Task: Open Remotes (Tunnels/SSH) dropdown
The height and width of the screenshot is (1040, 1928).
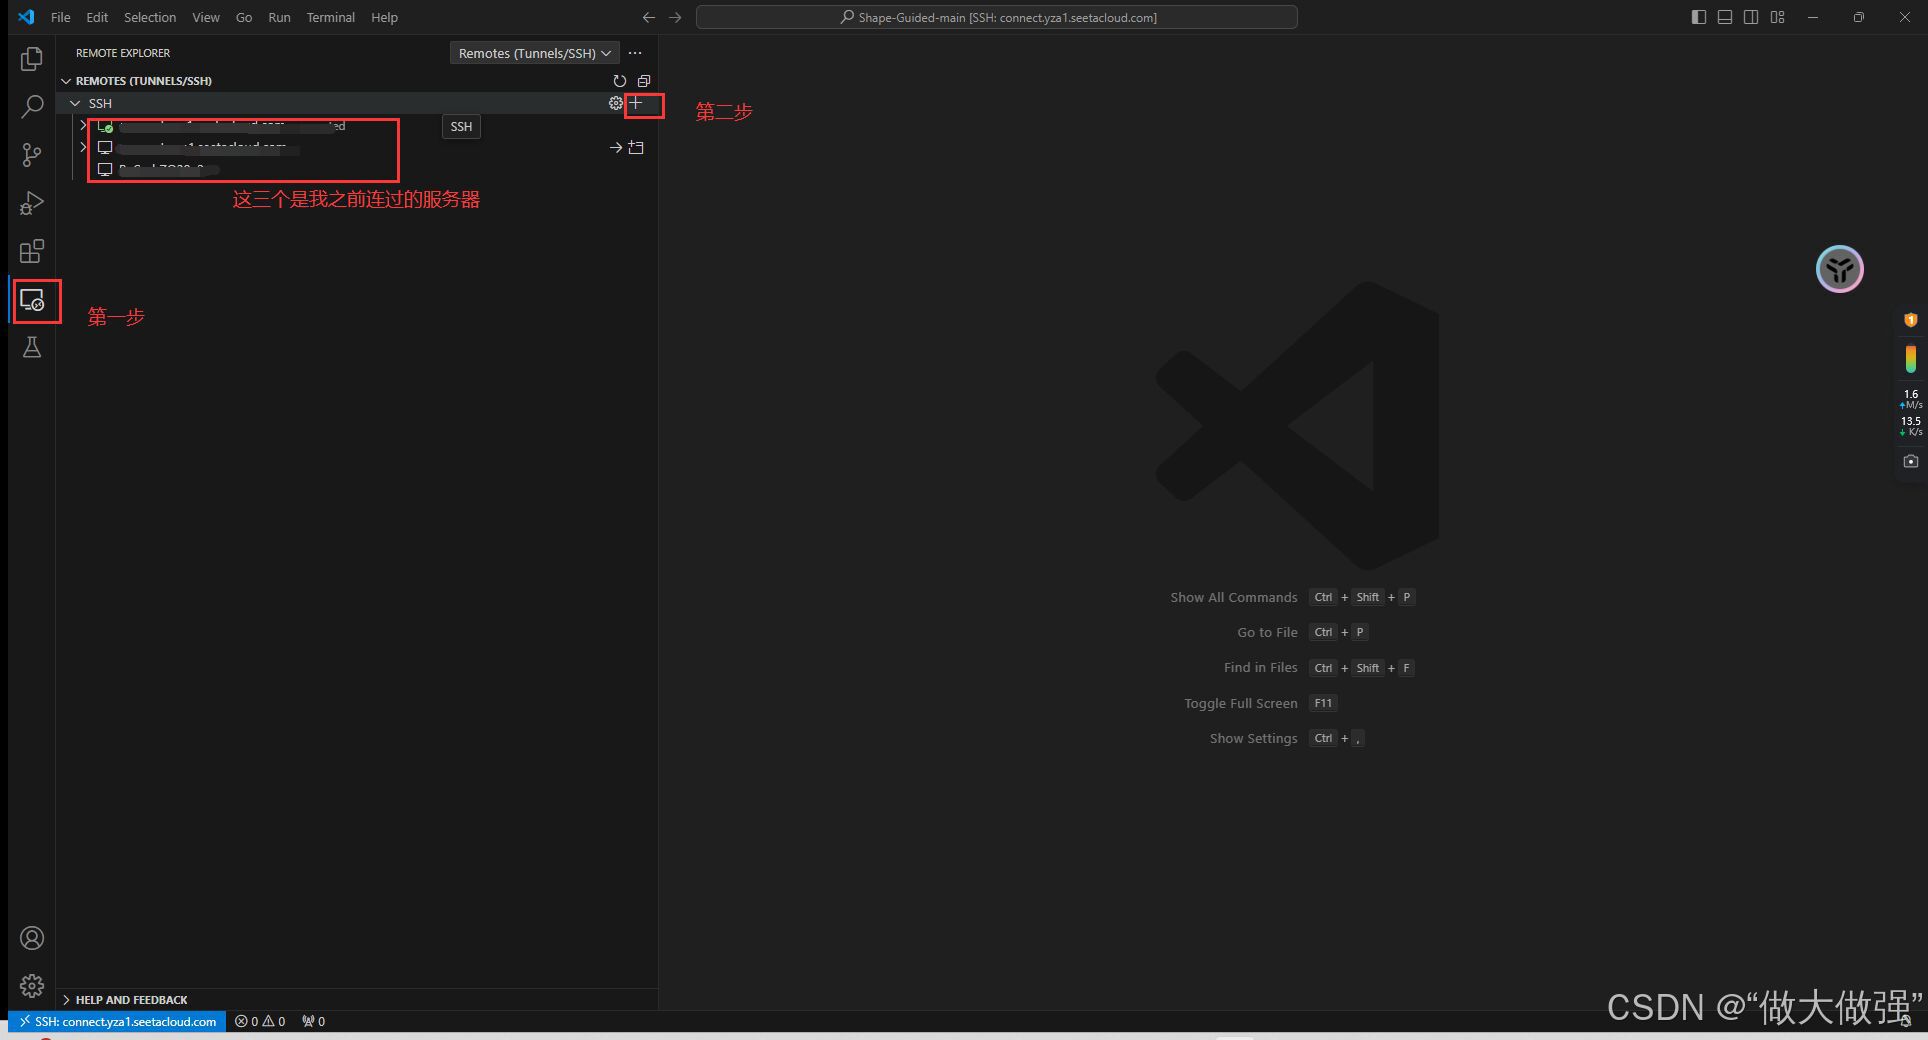Action: tap(534, 53)
